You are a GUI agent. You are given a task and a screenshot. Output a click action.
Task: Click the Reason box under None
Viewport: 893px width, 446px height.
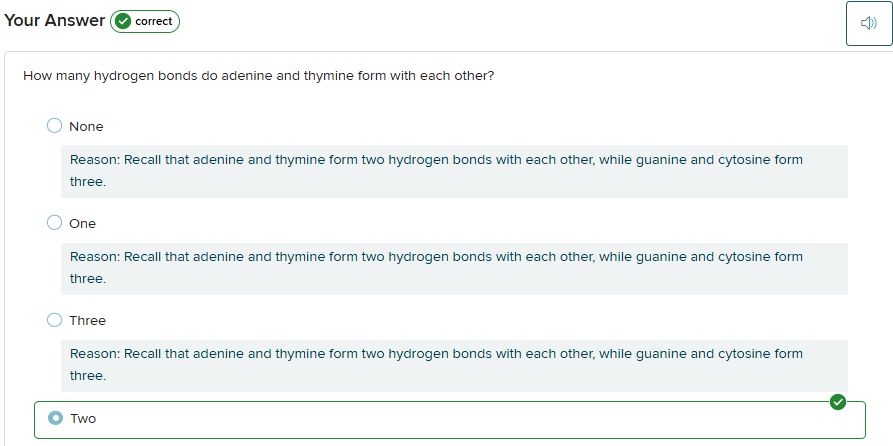tap(454, 171)
